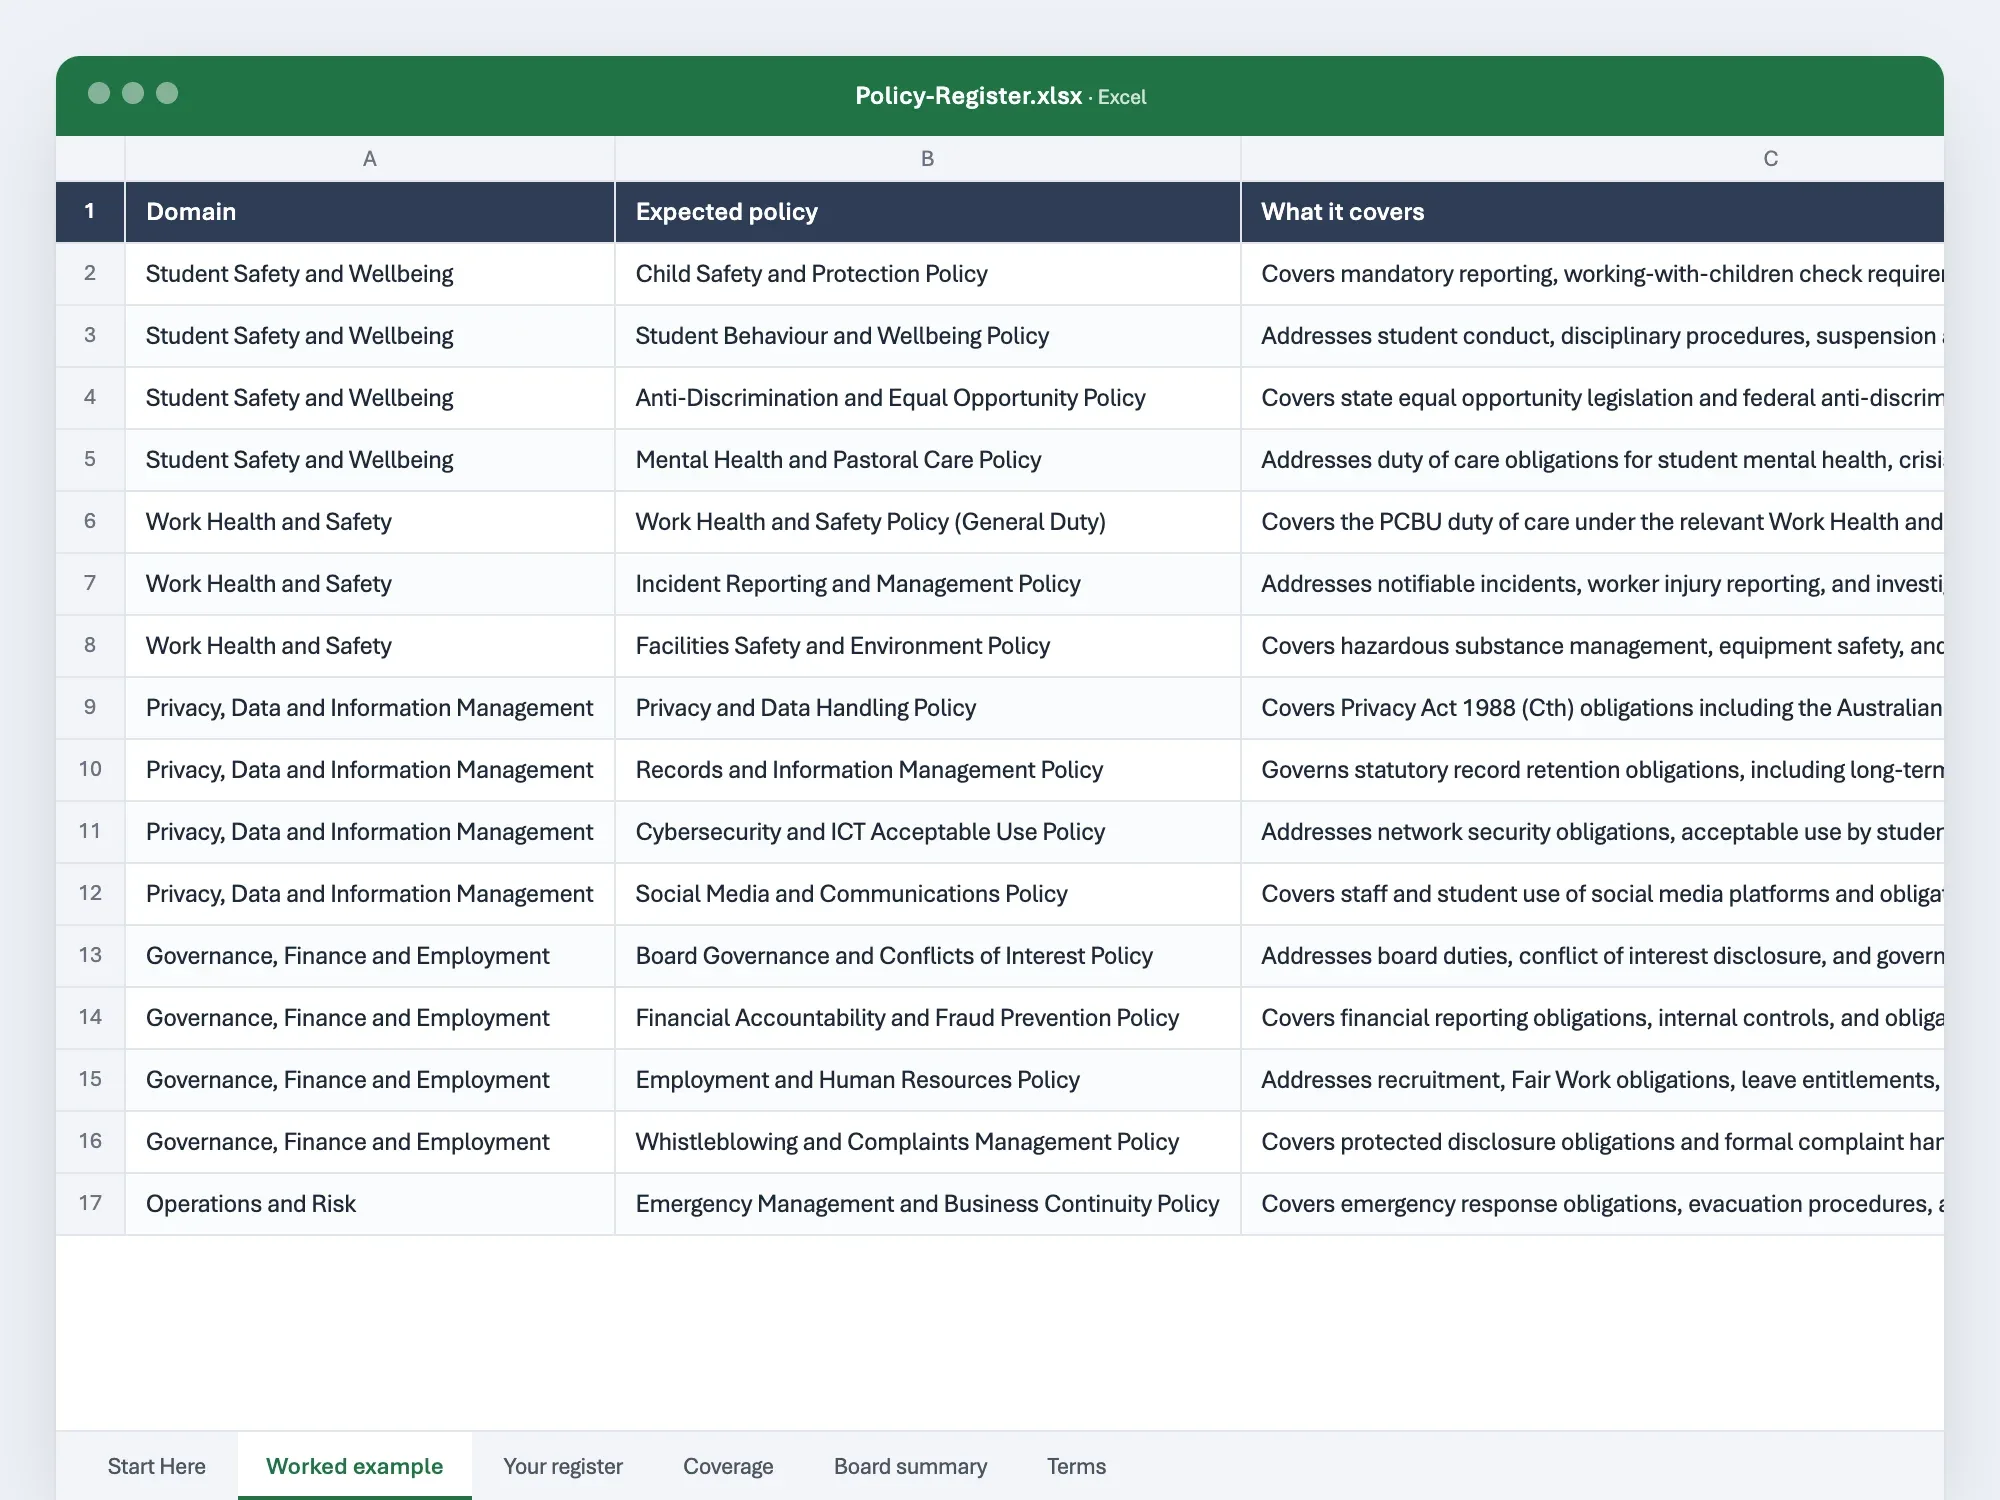Select Mental Health and Pastoral Care Policy cell
2000x1500 pixels.
tap(928, 459)
